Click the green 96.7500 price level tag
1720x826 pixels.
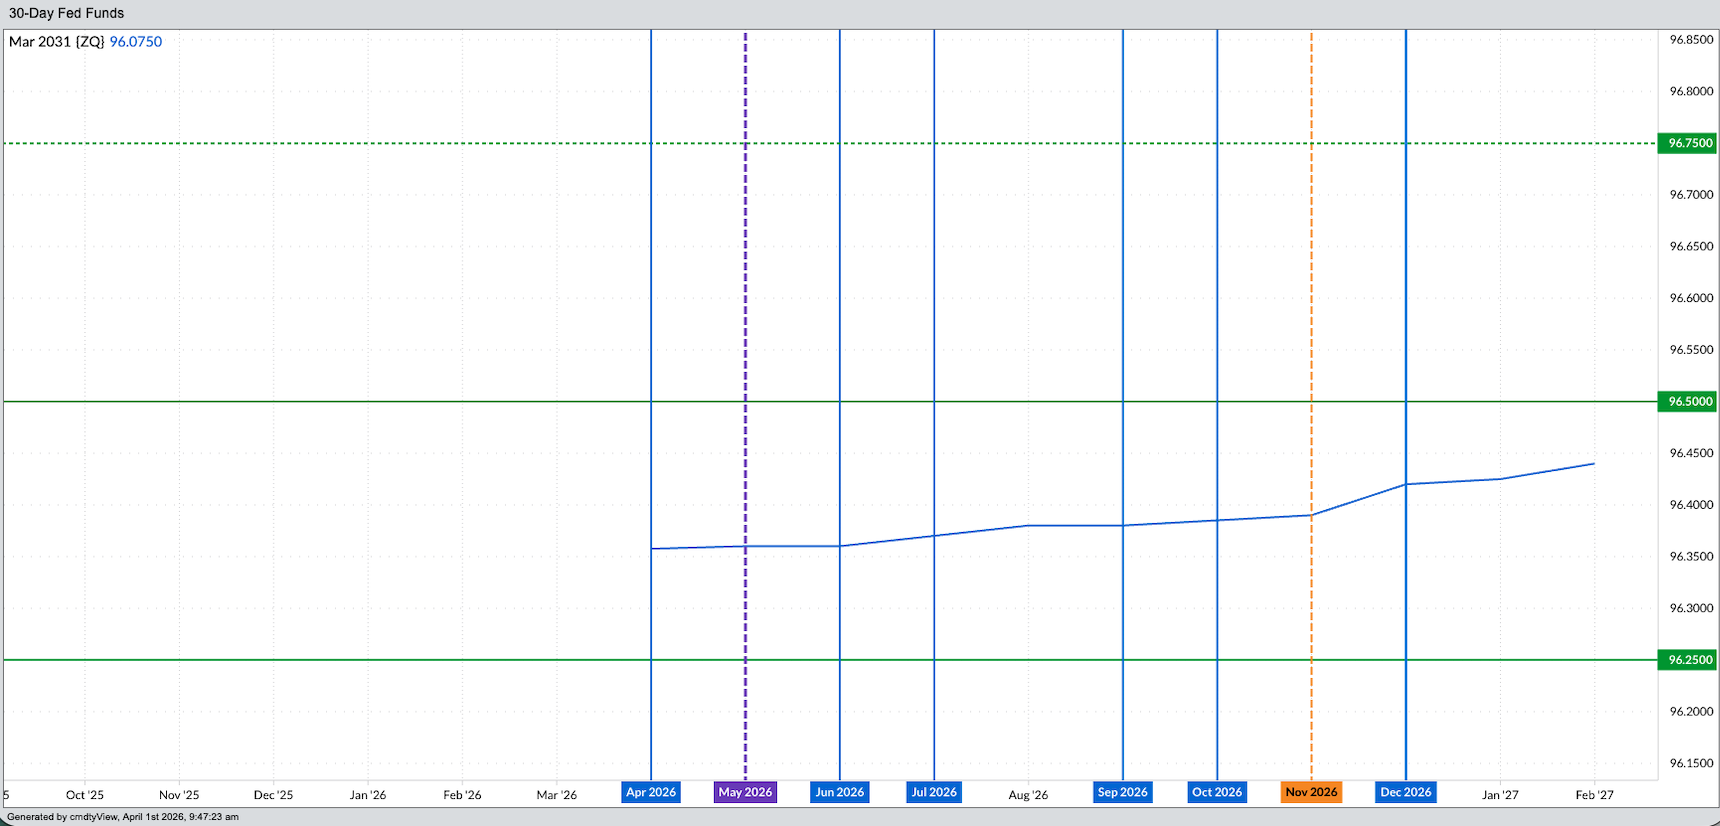click(1690, 143)
